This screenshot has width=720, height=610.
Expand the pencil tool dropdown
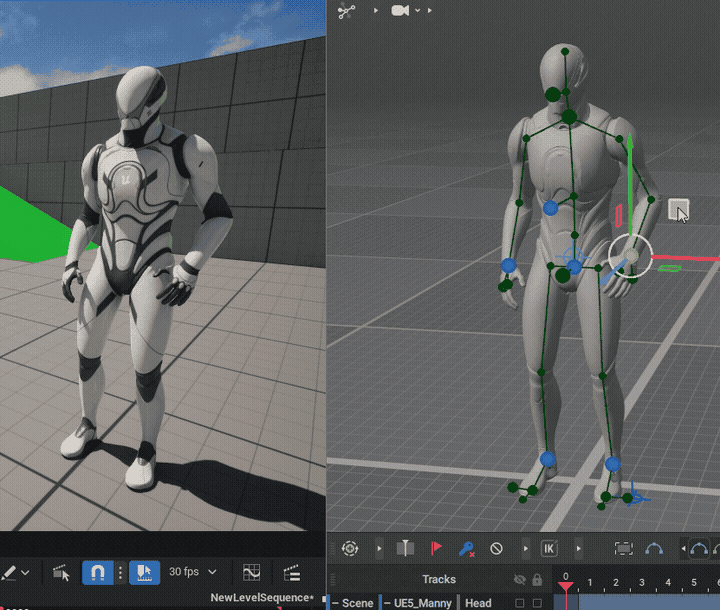click(x=25, y=573)
